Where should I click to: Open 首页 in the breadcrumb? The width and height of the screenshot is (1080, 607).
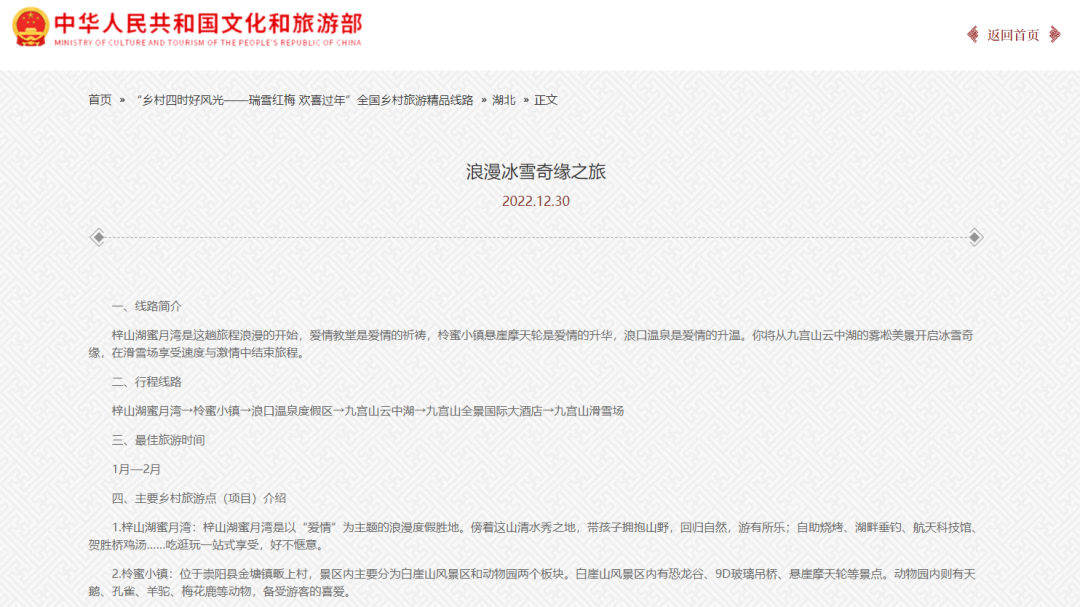tap(100, 100)
